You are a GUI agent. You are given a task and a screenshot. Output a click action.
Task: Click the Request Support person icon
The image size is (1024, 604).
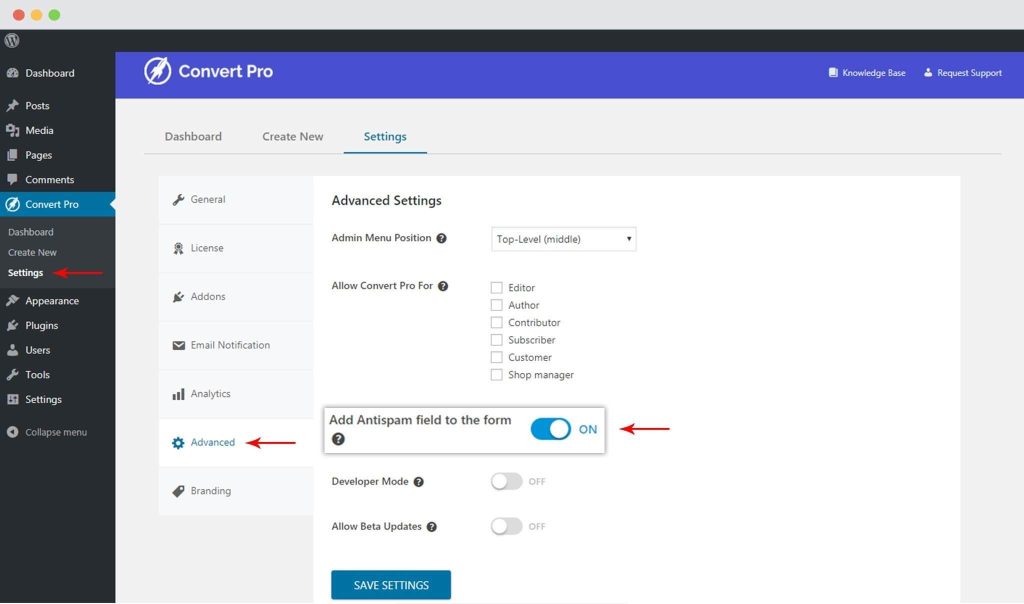[x=928, y=72]
